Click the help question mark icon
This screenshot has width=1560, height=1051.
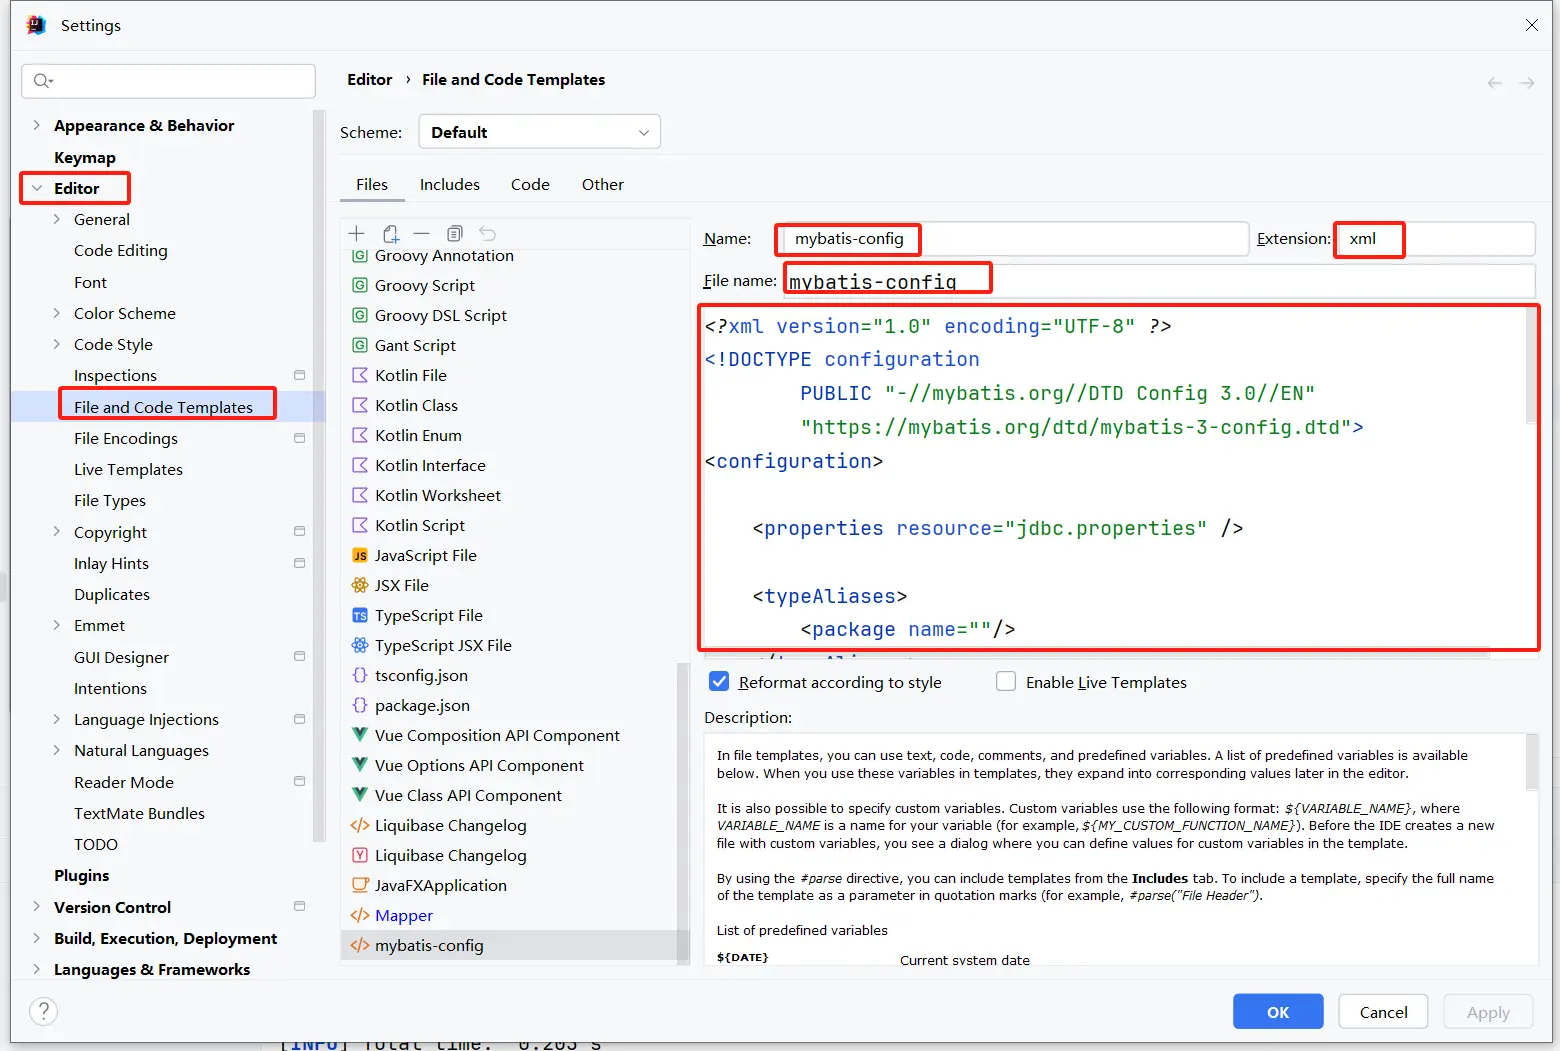pos(43,1011)
